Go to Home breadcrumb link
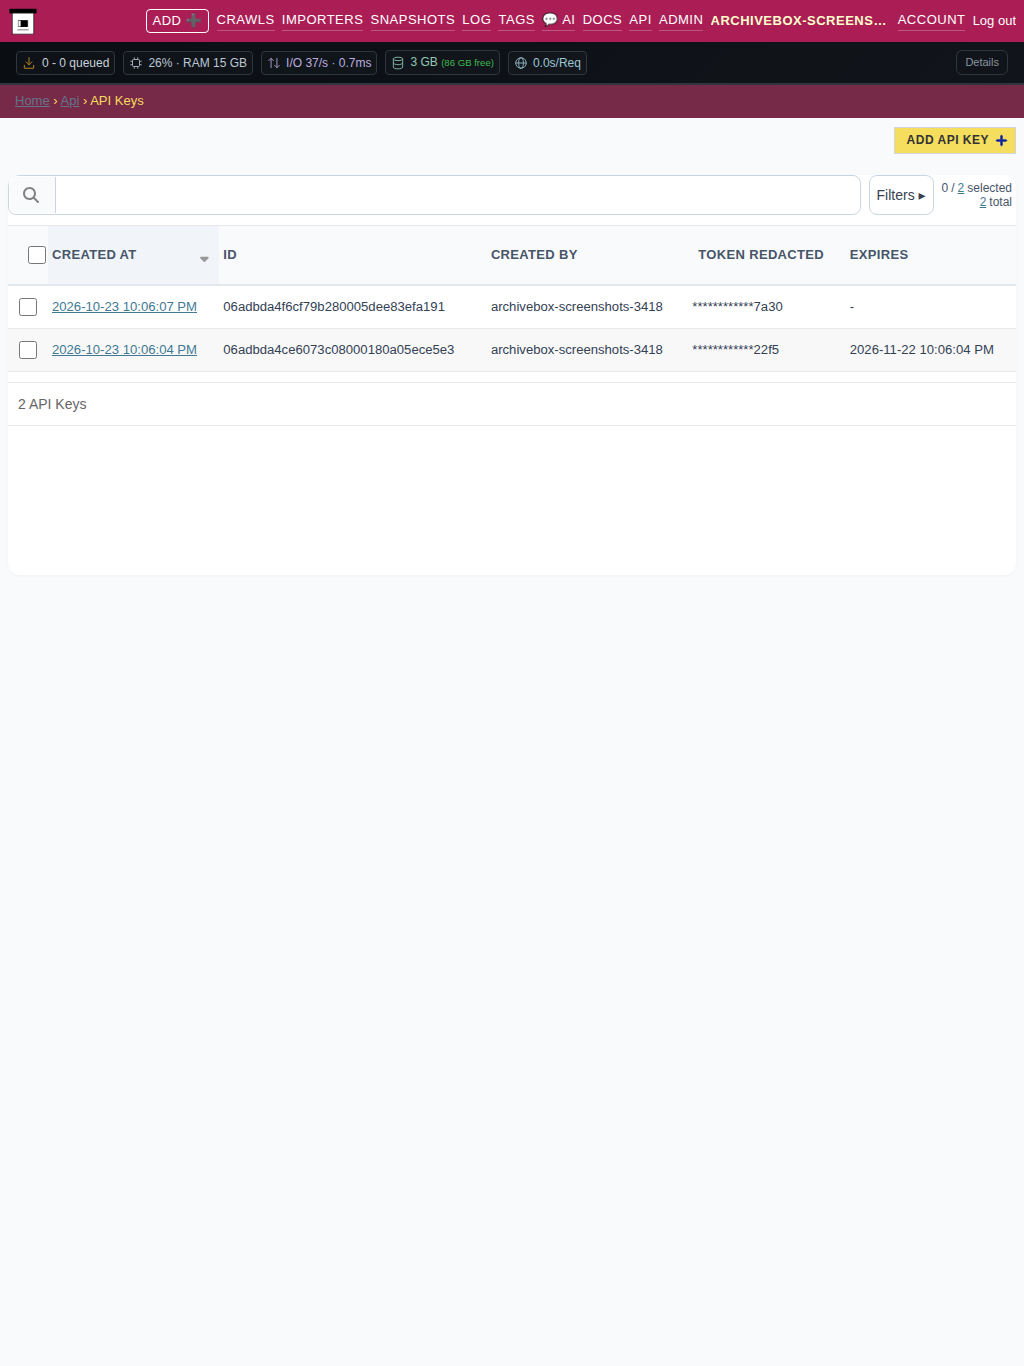1024x1366 pixels. 32,101
